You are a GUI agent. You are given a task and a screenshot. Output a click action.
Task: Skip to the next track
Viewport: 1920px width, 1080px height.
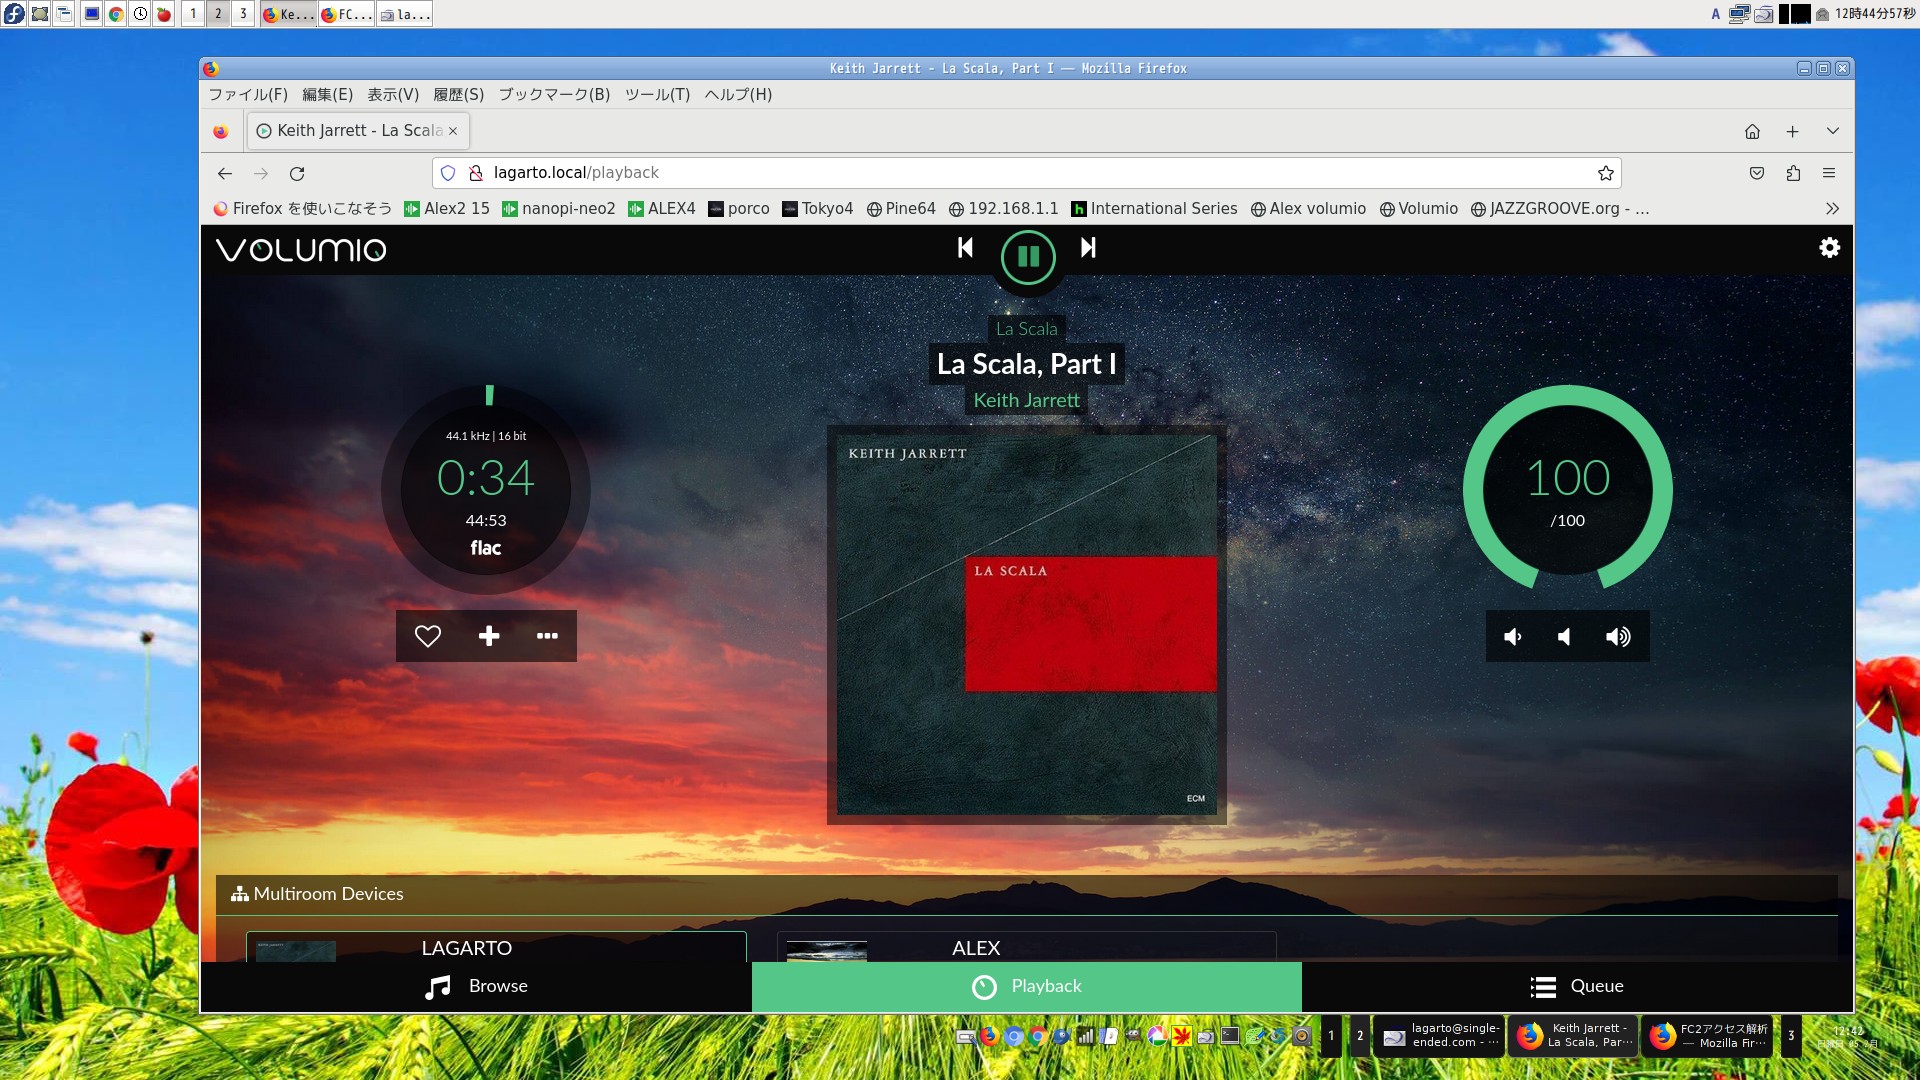[1088, 248]
